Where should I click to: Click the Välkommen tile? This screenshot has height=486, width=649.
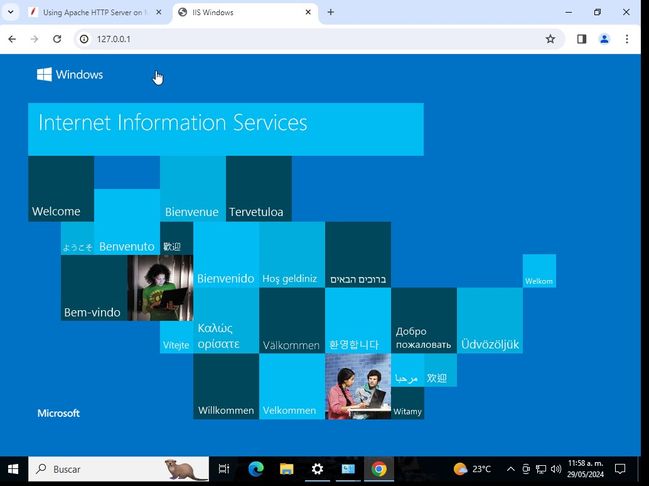click(292, 320)
